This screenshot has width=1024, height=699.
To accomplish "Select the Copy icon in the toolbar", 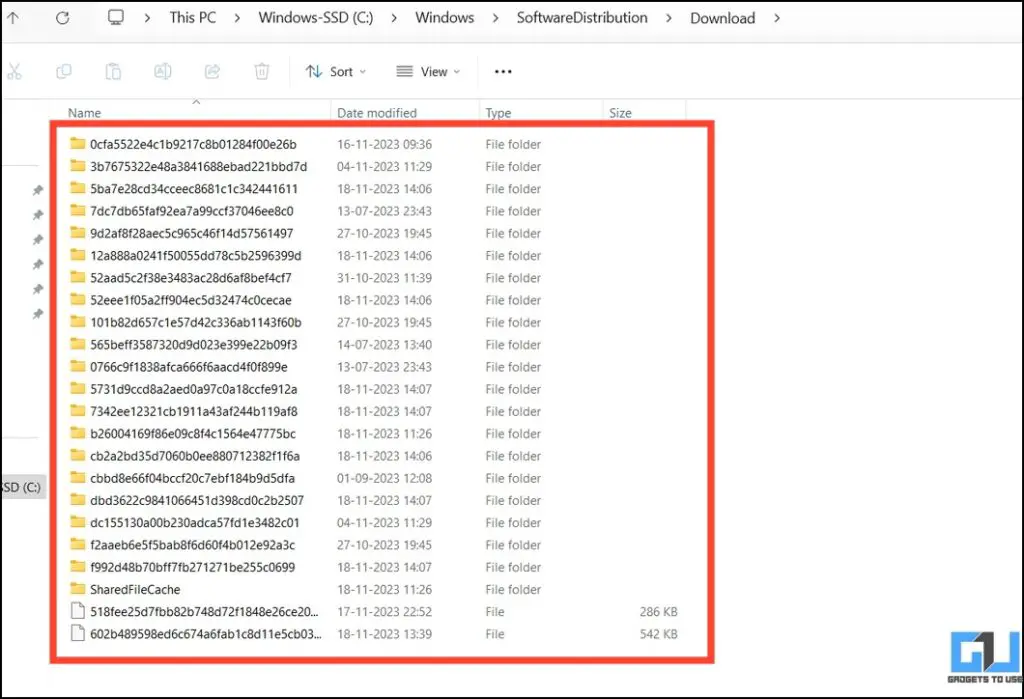I will [62, 71].
